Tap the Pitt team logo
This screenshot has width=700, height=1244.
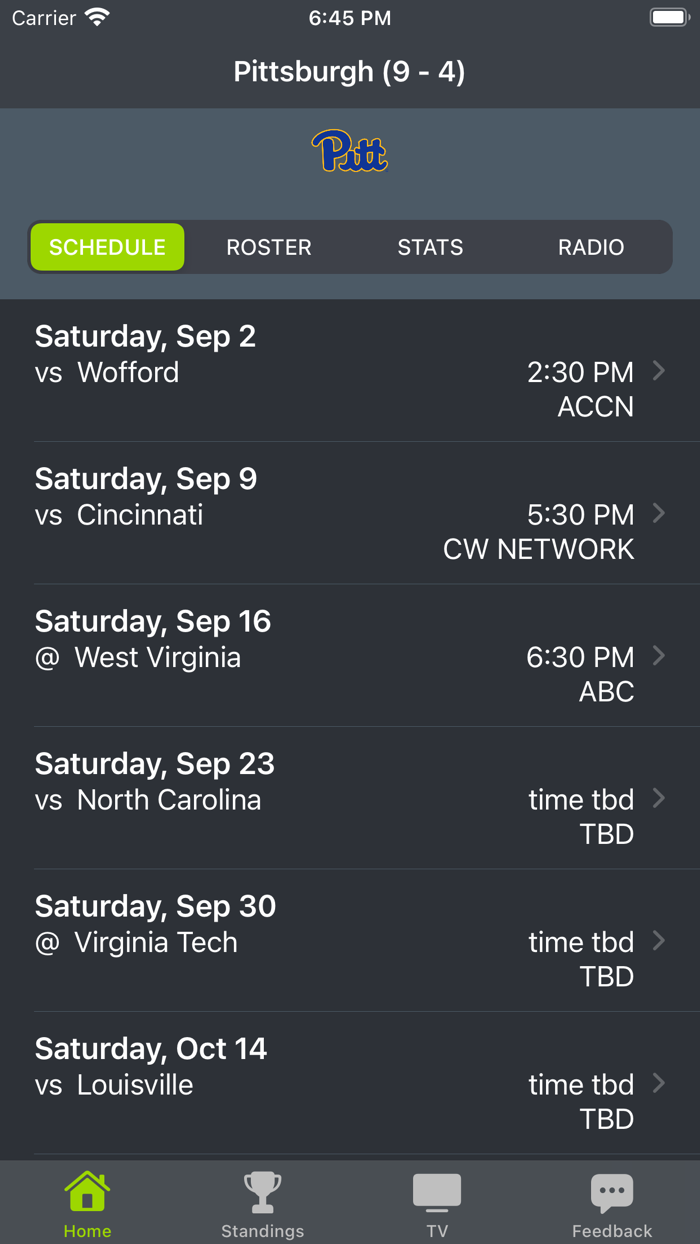pos(349,152)
